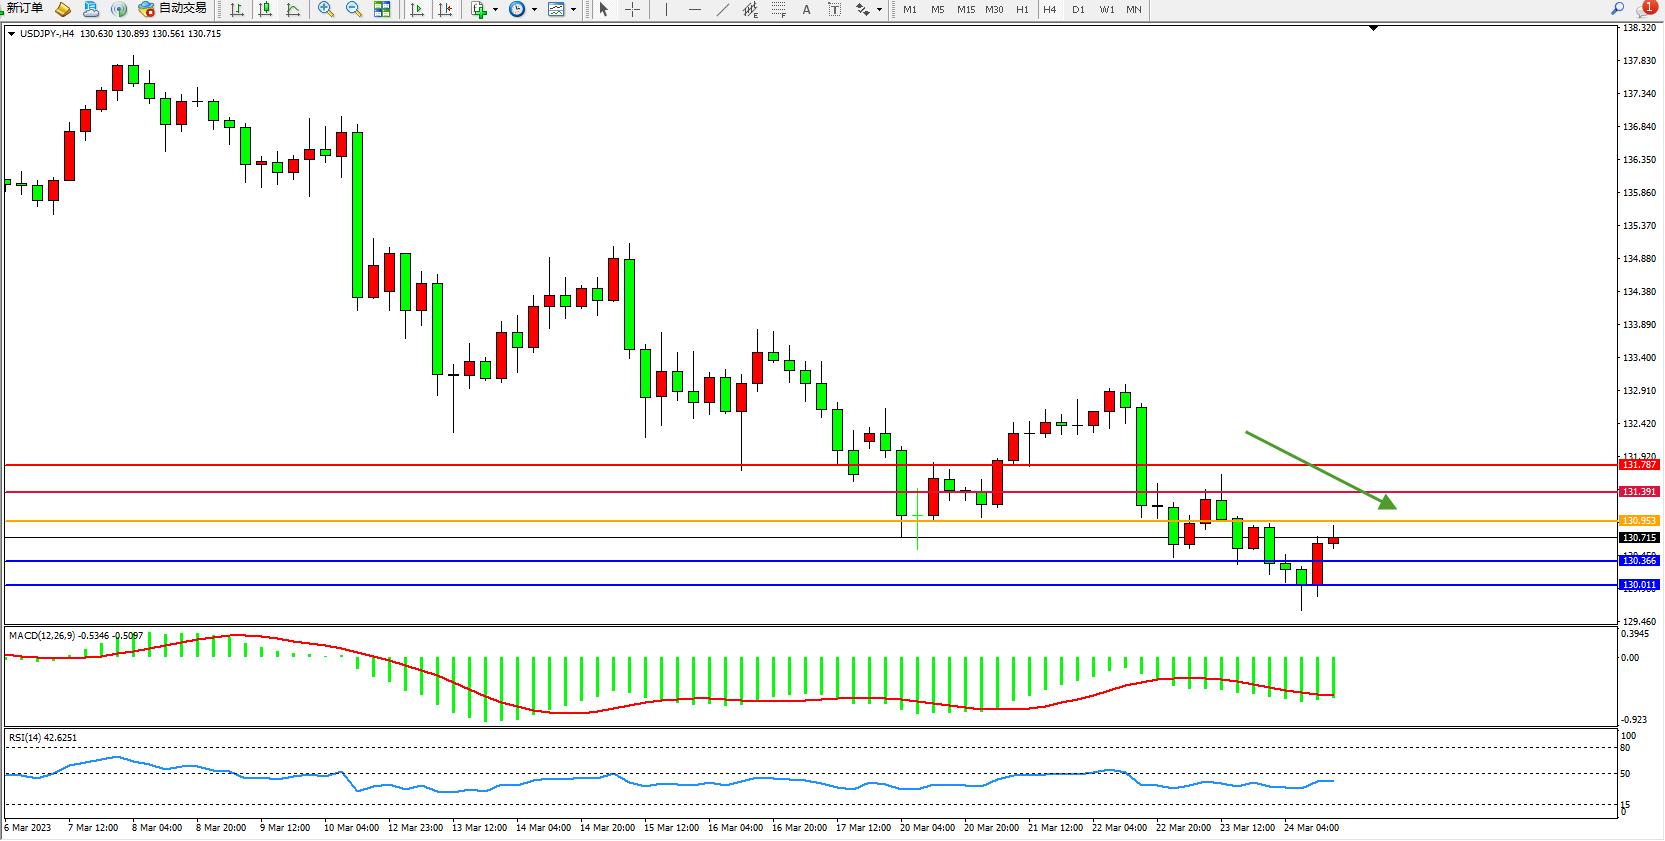This screenshot has width=1665, height=841.
Task: Select the text label tool (A)
Action: pos(806,9)
